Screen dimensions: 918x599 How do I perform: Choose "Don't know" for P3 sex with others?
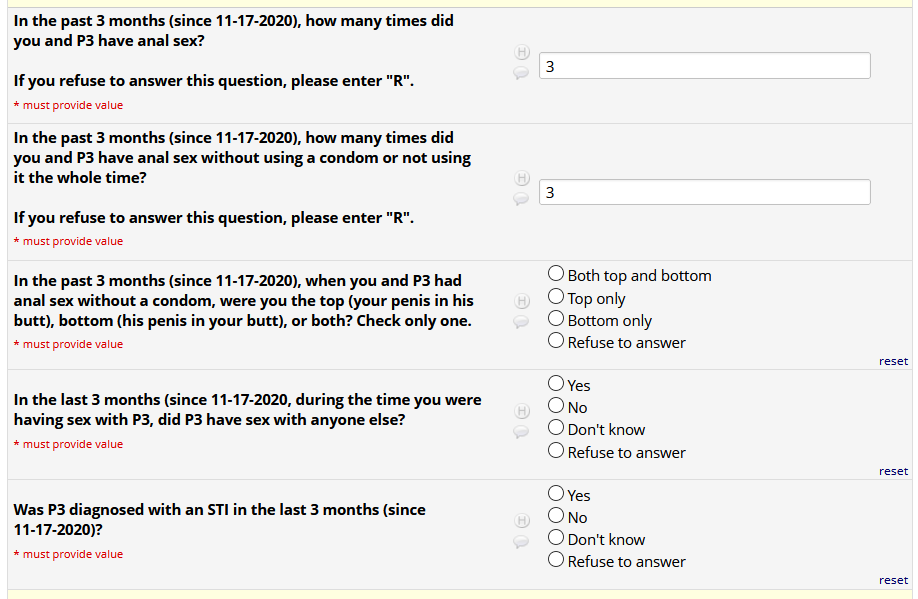[556, 428]
